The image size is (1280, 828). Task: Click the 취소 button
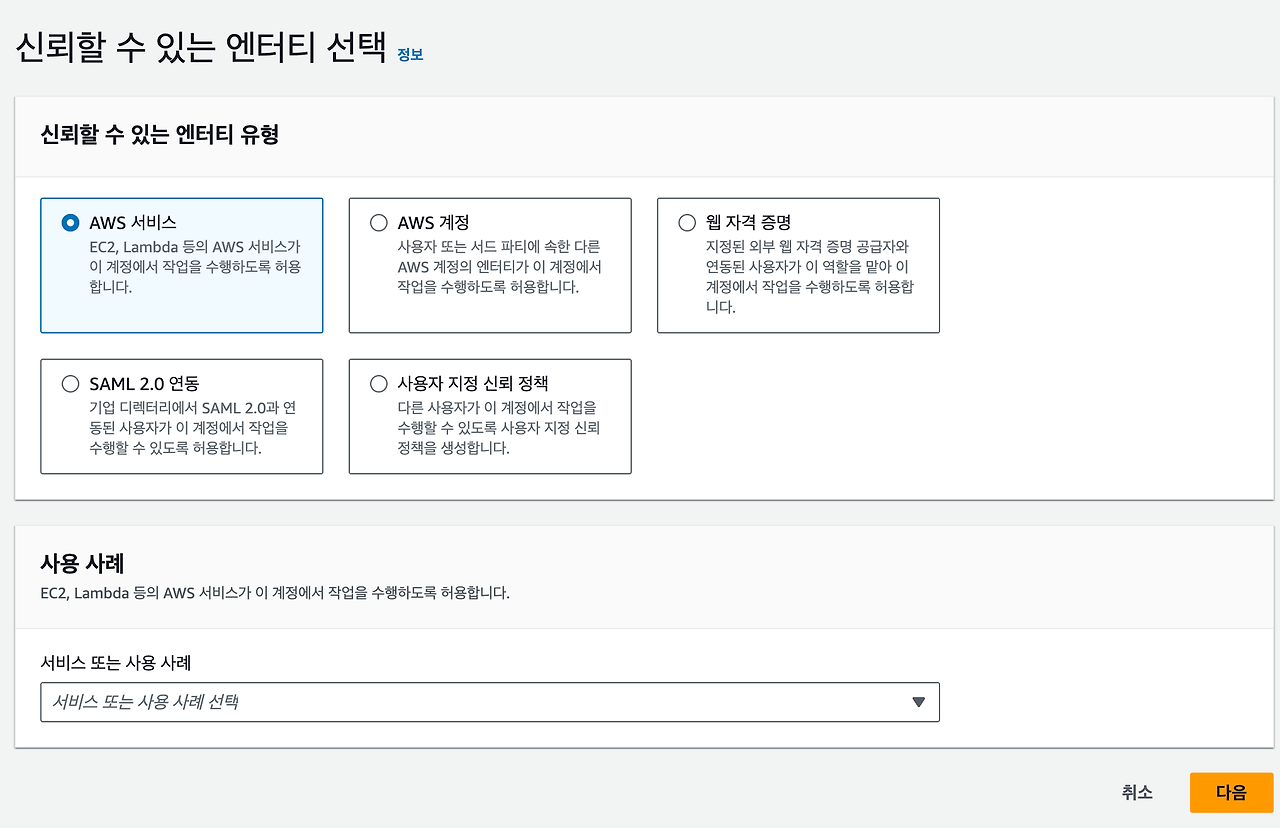[x=1137, y=793]
